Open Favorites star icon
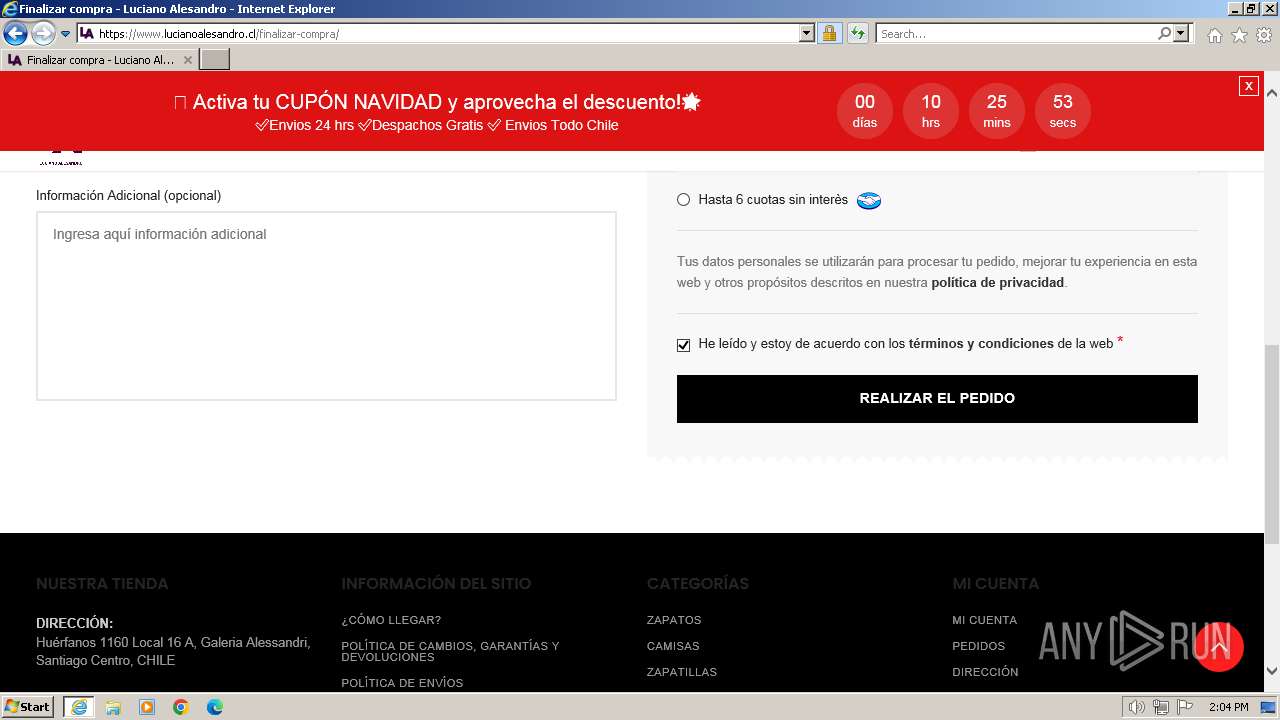The height and width of the screenshot is (720, 1280). pyautogui.click(x=1239, y=35)
